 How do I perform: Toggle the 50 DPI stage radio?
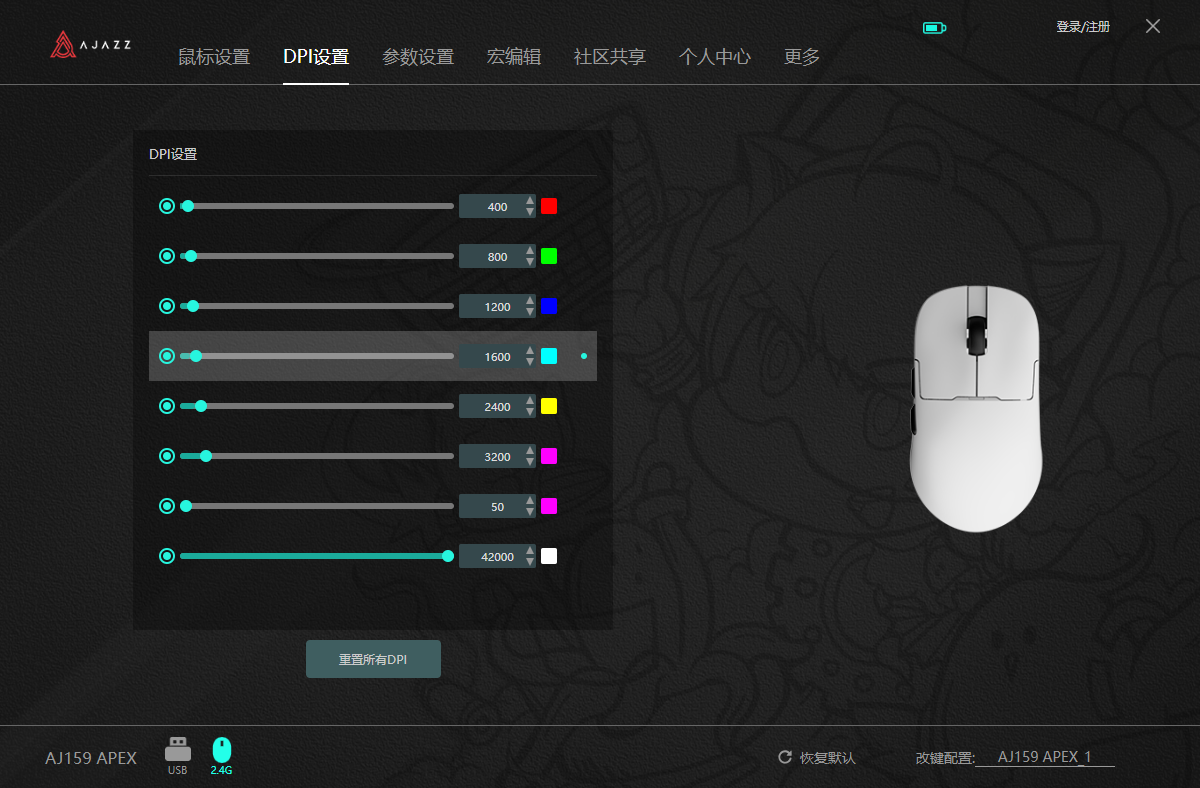[x=167, y=506]
